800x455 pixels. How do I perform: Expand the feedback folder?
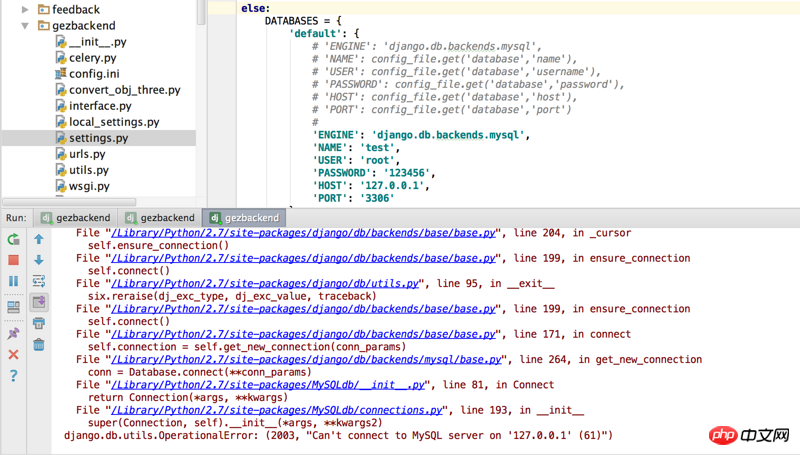click(25, 10)
